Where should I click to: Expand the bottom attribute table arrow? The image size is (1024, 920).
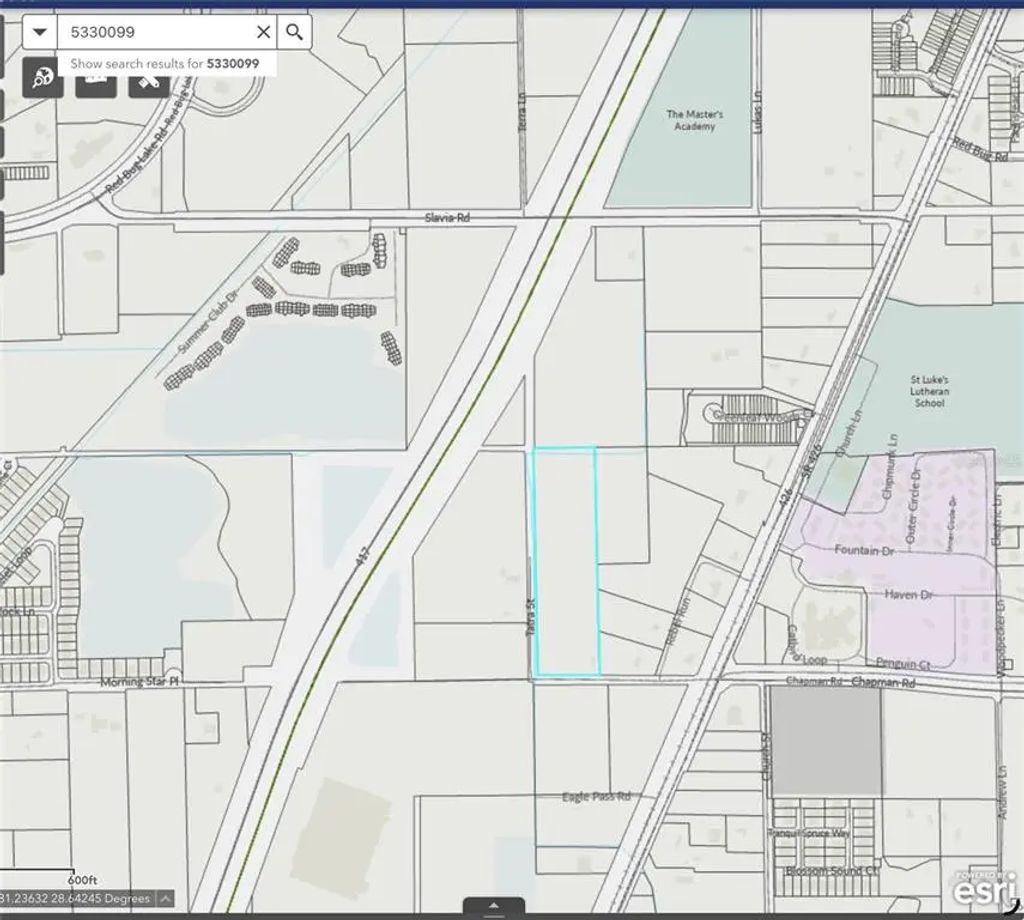click(x=494, y=906)
